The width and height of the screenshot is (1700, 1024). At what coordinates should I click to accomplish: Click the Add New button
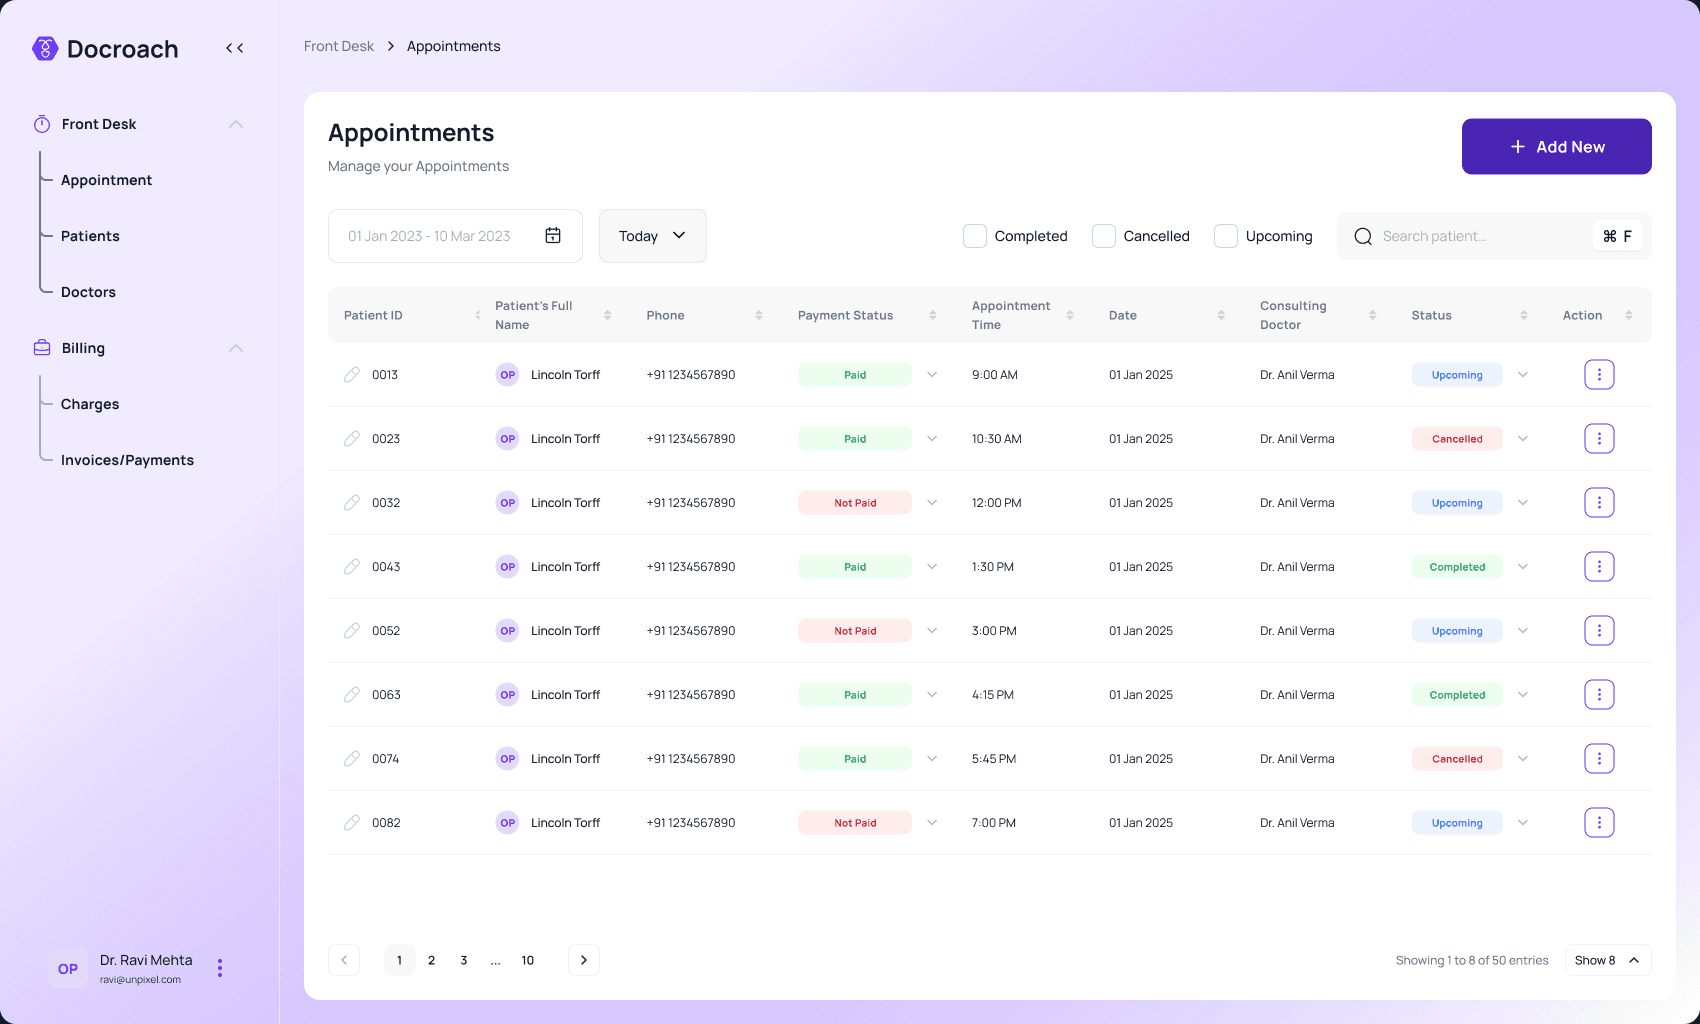click(x=1557, y=147)
